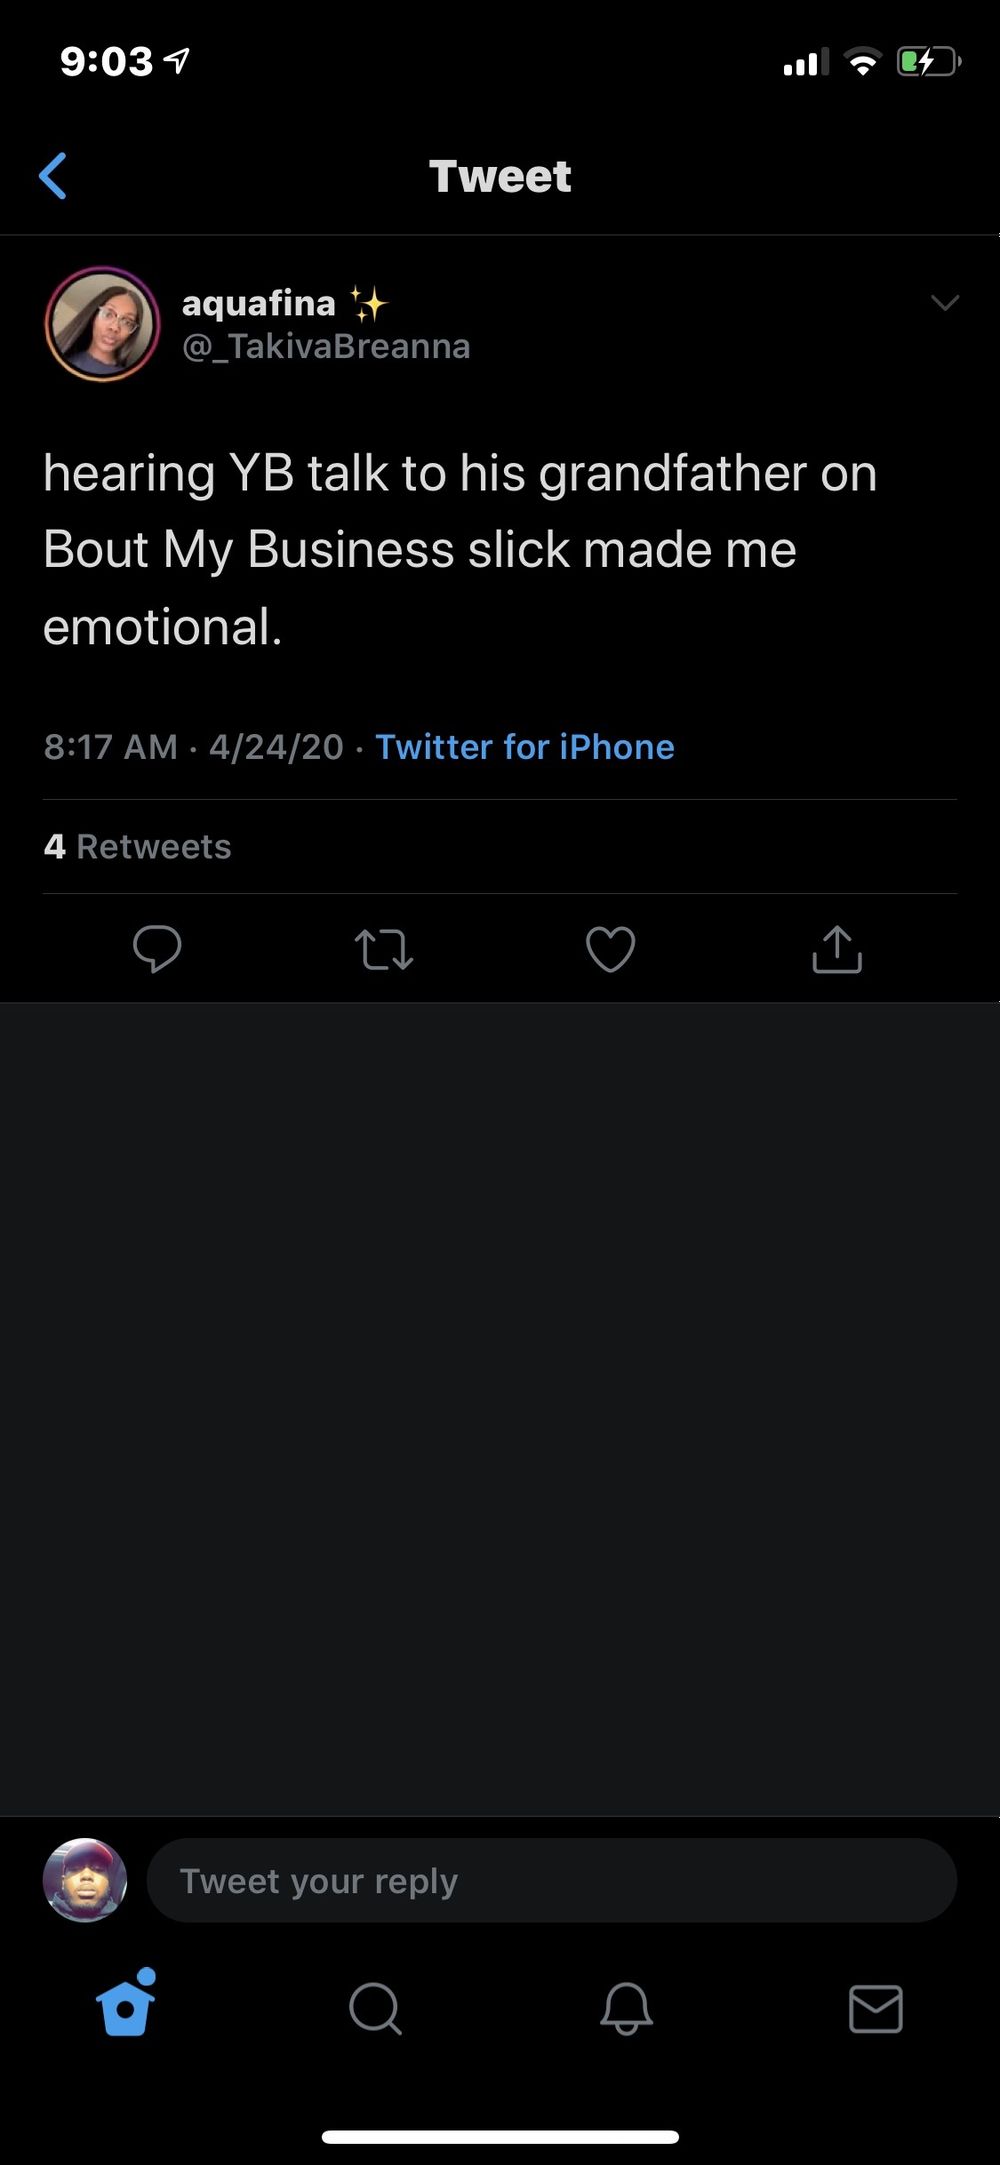
Task: Go to Home tab in bottom bar
Action: pyautogui.click(x=126, y=2003)
